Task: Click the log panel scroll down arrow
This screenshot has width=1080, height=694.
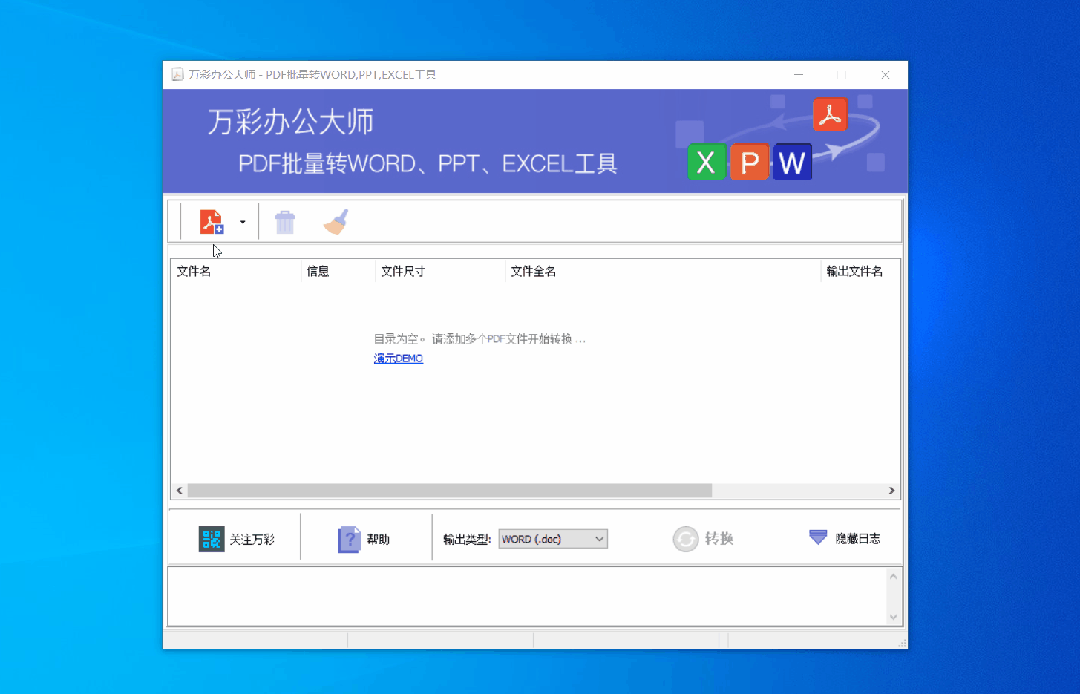Action: [893, 617]
